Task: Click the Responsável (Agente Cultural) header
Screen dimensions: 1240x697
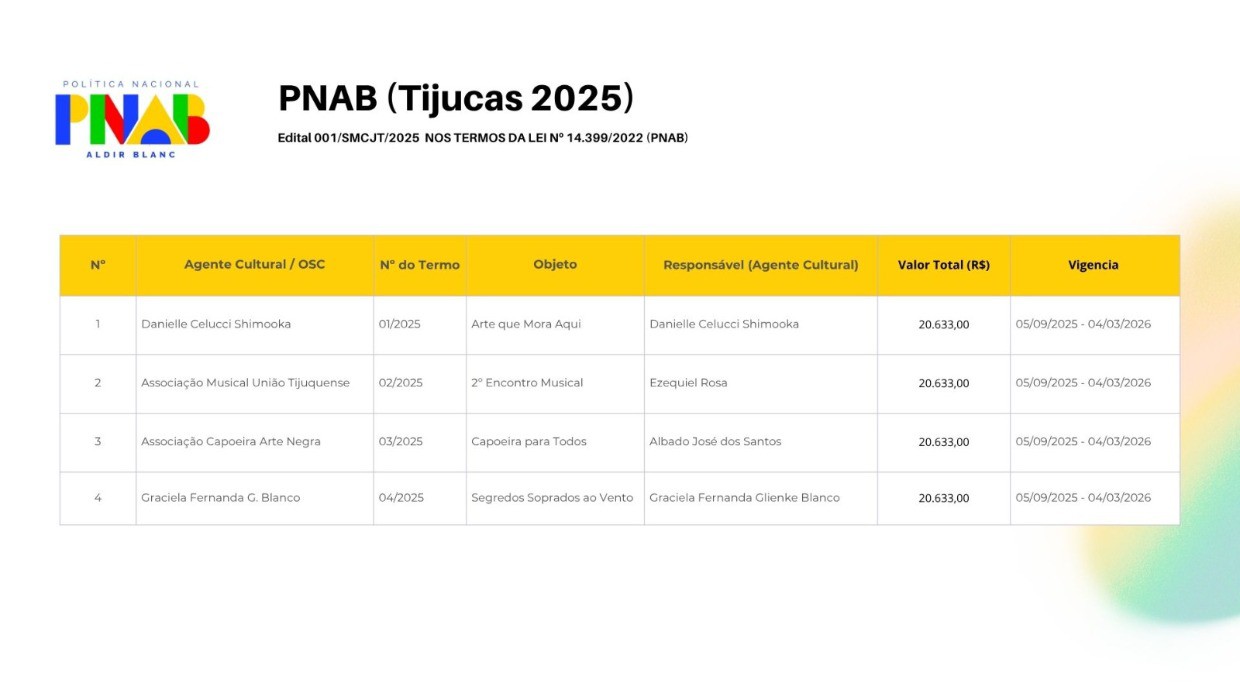Action: point(760,265)
